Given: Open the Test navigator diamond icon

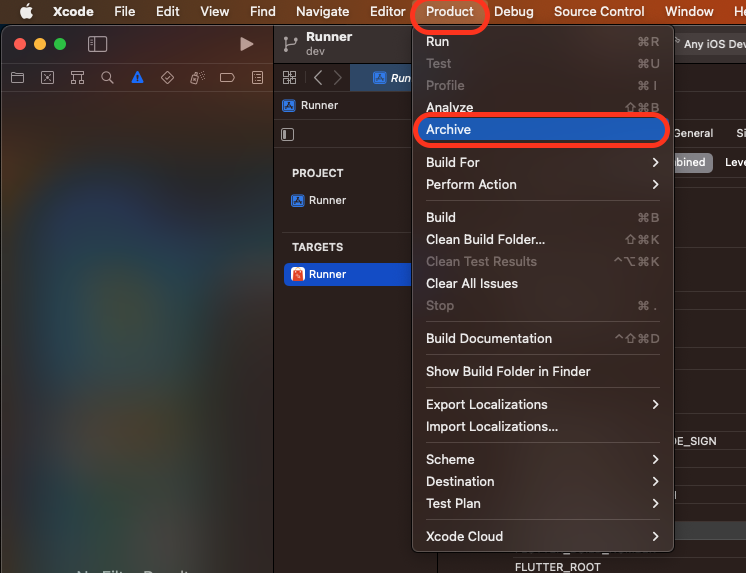Looking at the screenshot, I should coord(167,78).
